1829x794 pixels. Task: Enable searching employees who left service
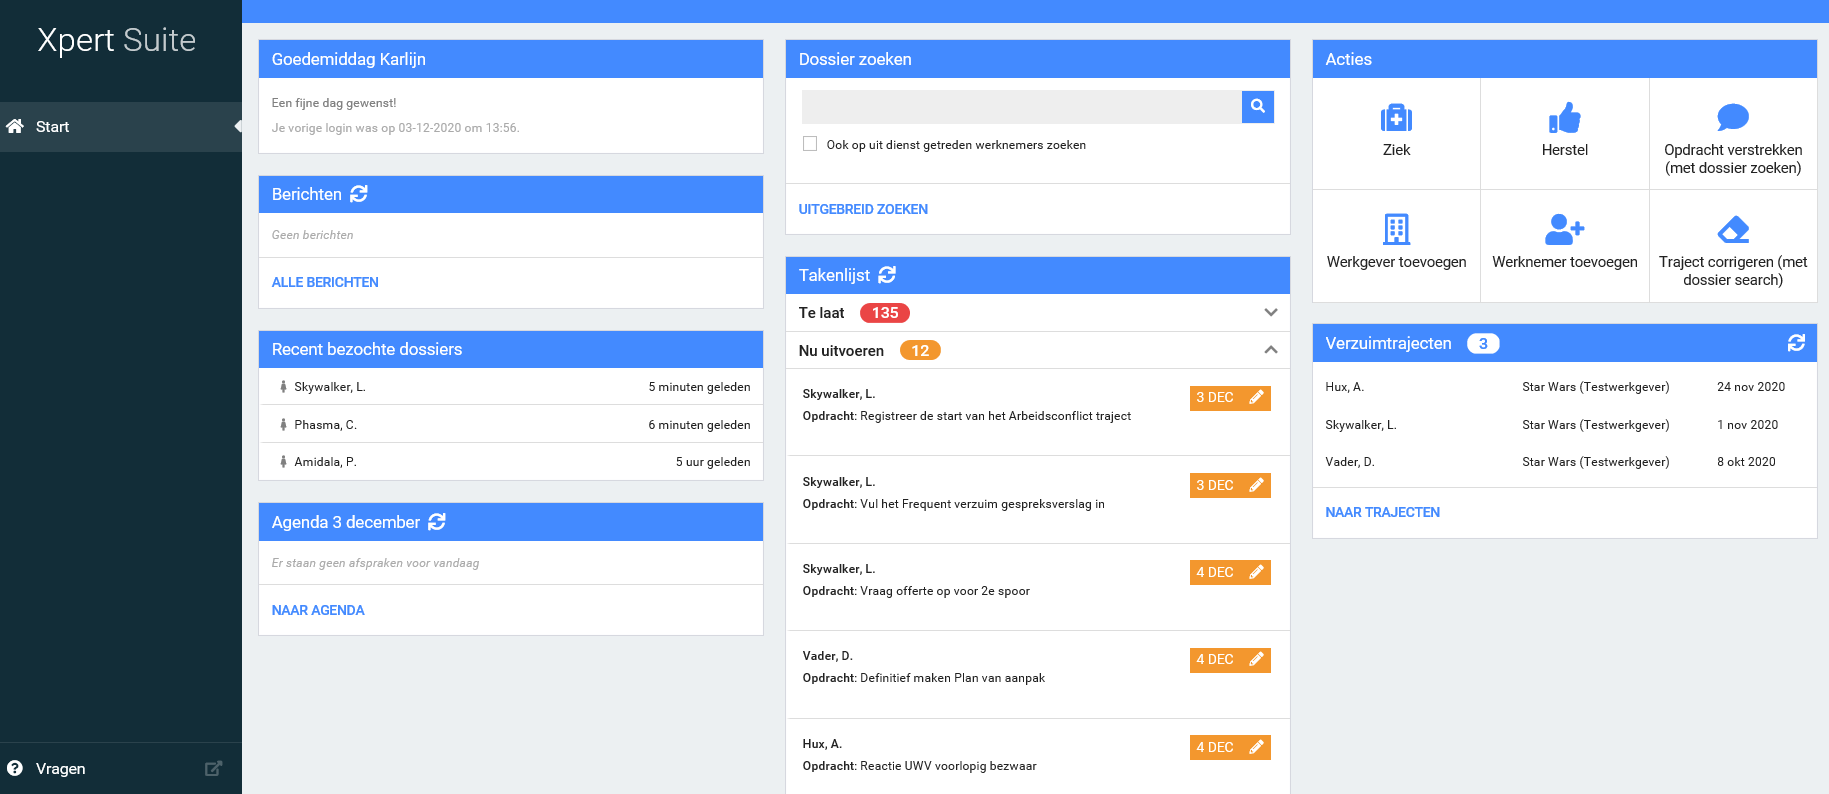810,144
